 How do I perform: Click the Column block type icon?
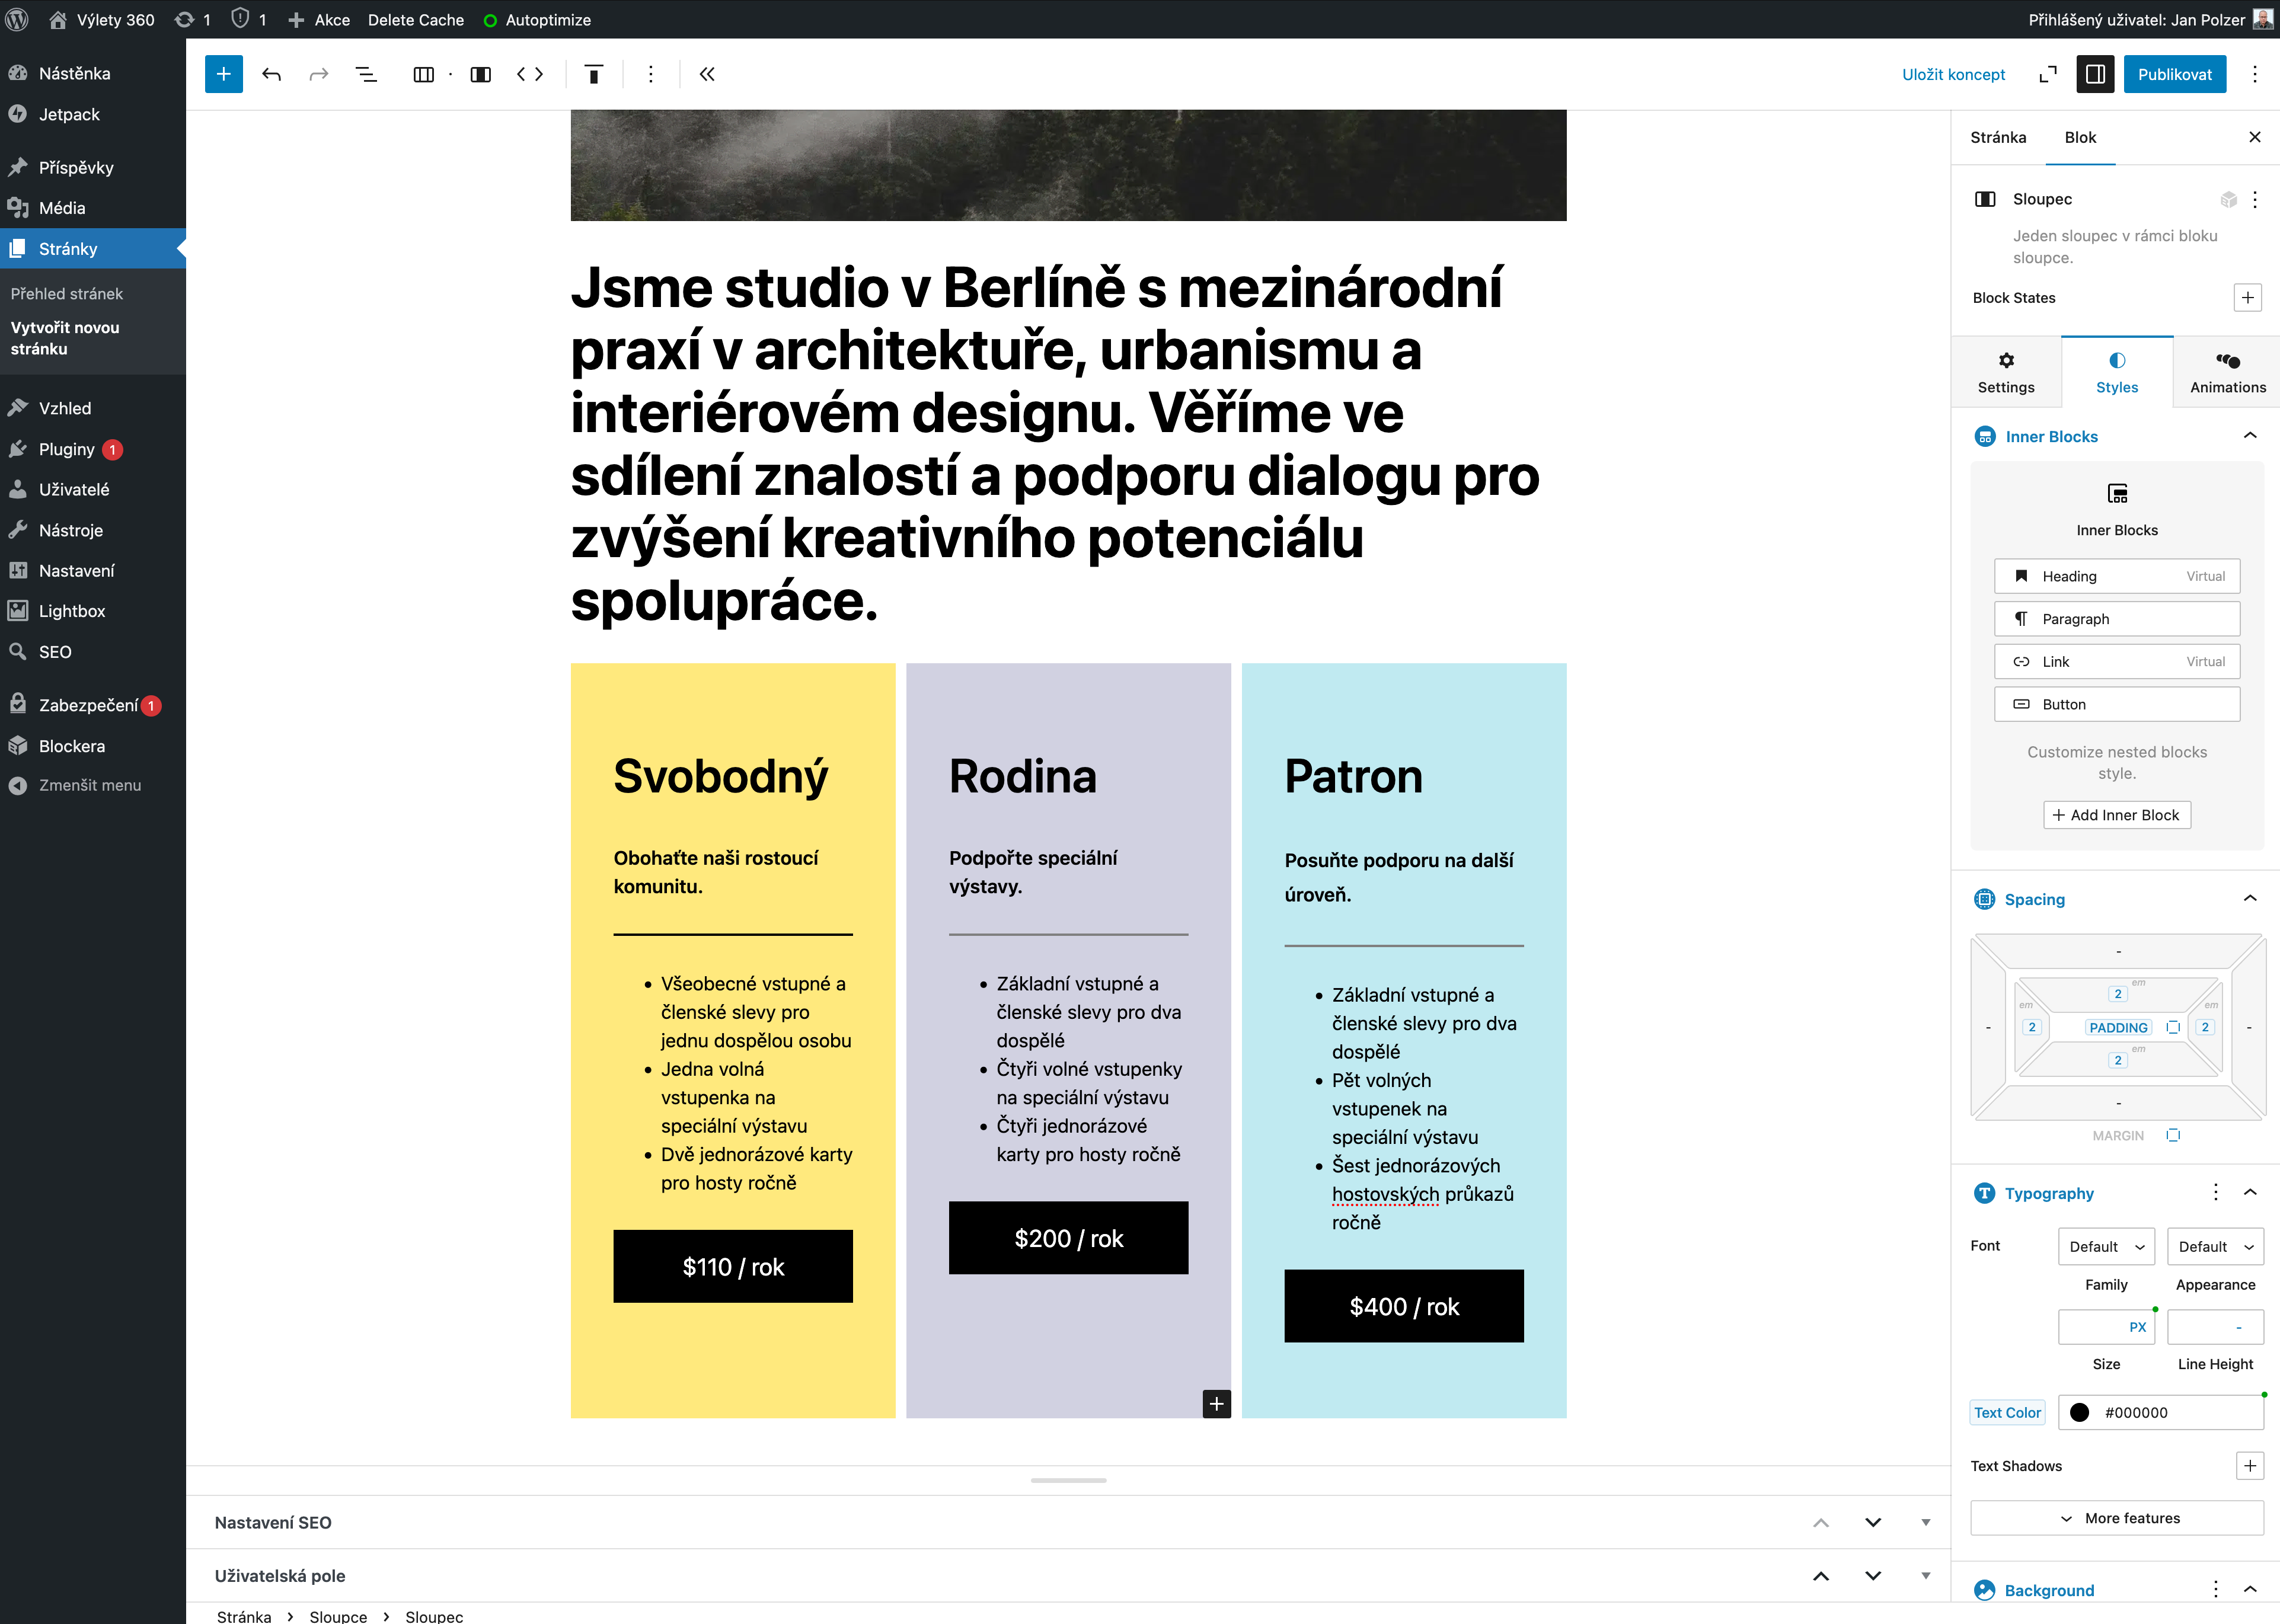click(481, 74)
